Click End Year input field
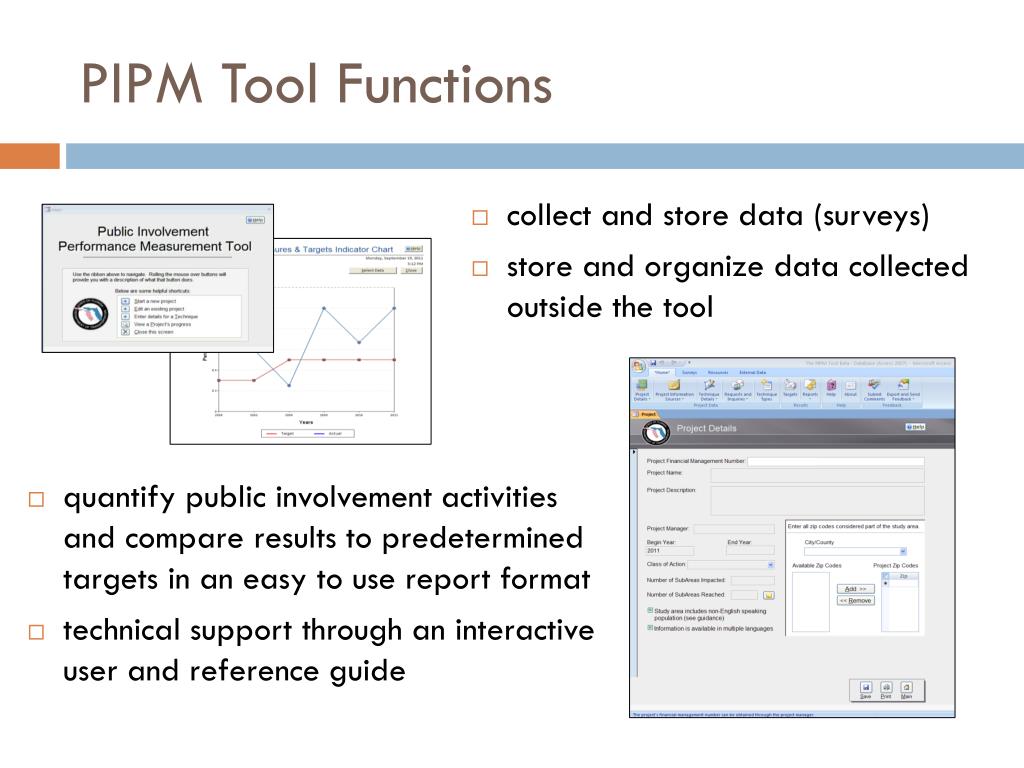Screen dimensions: 1024x768 (750, 550)
